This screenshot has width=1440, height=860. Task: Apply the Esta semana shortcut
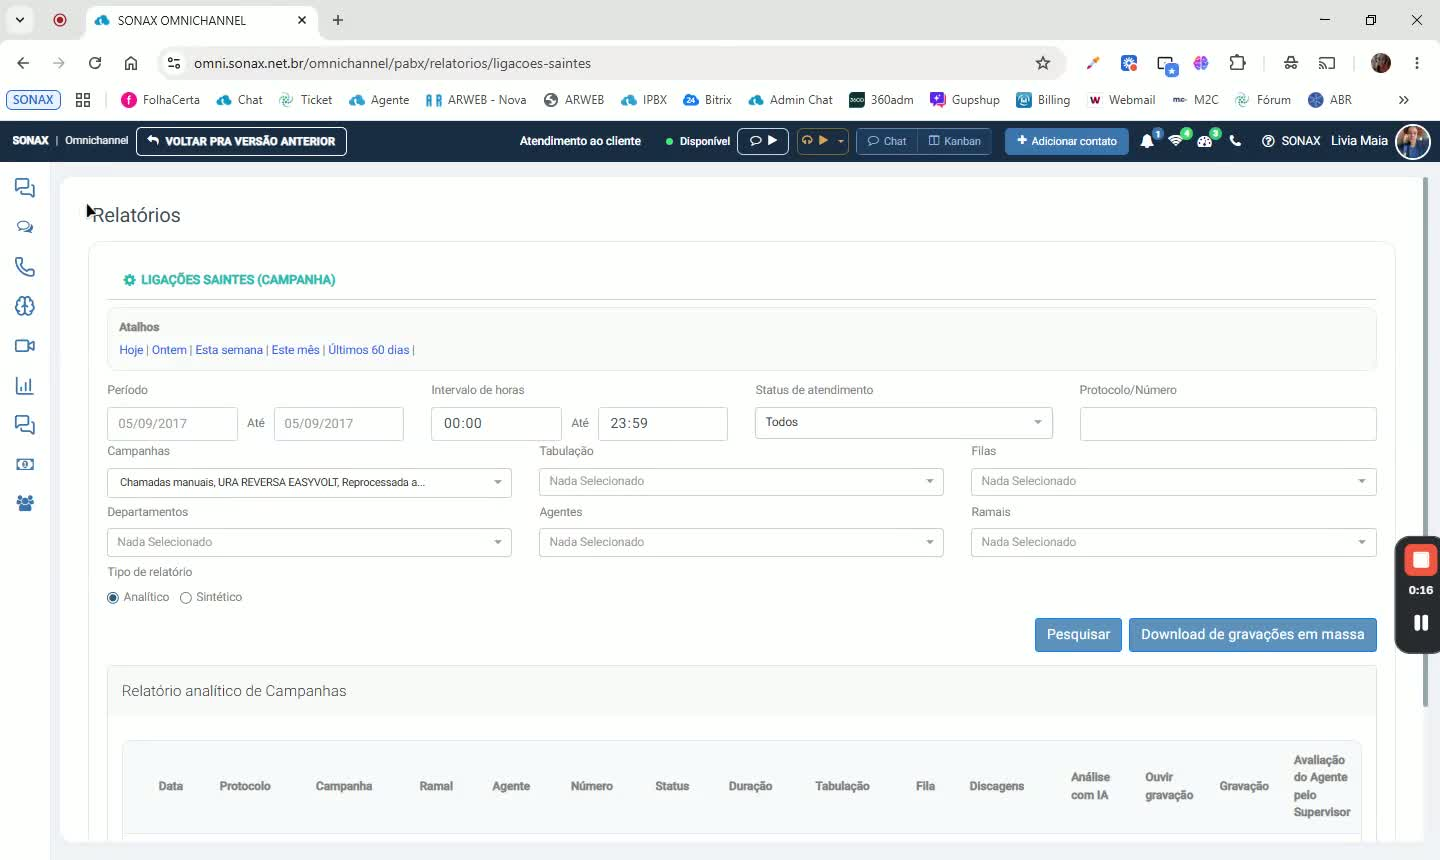229,350
